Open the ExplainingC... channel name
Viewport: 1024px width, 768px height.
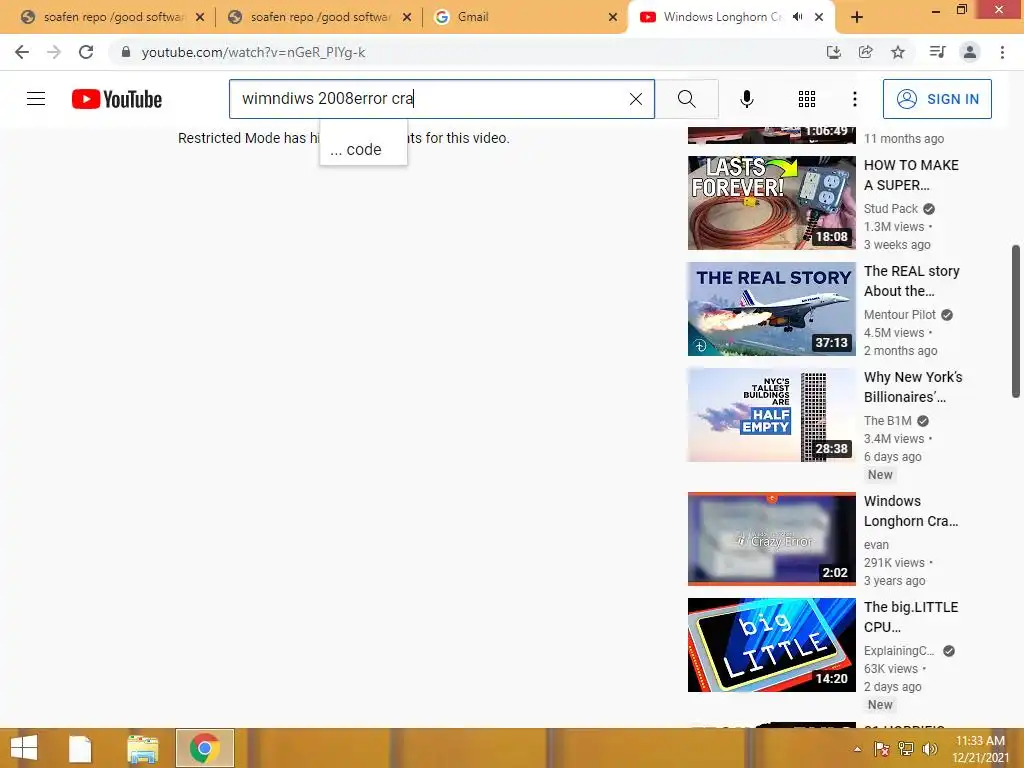(899, 650)
